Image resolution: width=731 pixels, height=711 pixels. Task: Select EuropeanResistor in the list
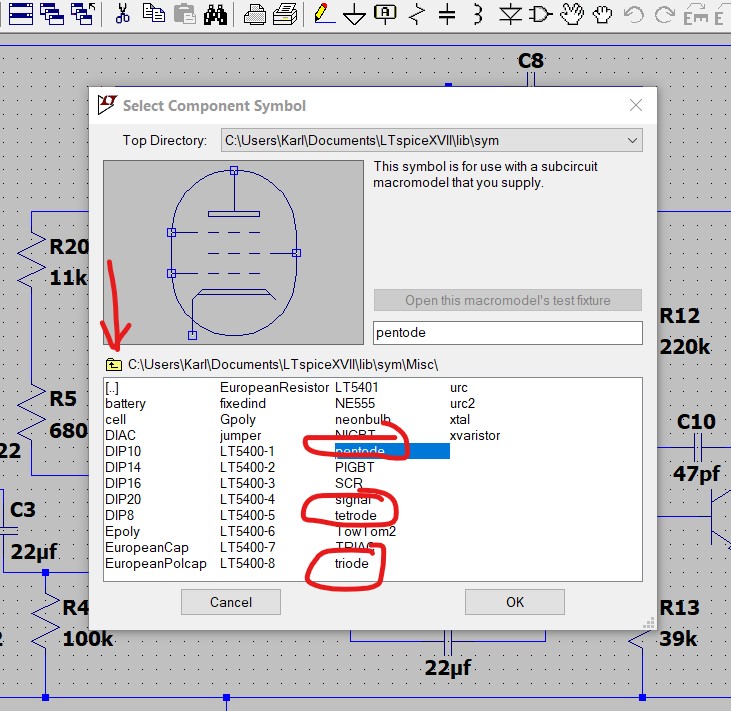tap(275, 387)
